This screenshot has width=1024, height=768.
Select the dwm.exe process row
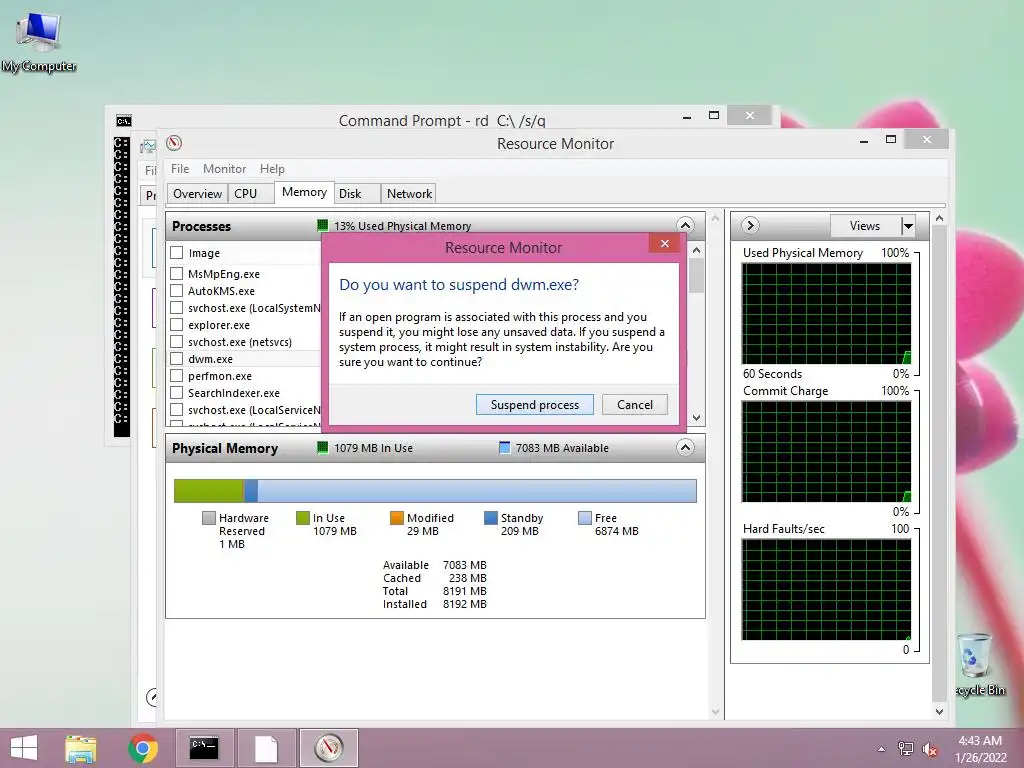pyautogui.click(x=245, y=359)
